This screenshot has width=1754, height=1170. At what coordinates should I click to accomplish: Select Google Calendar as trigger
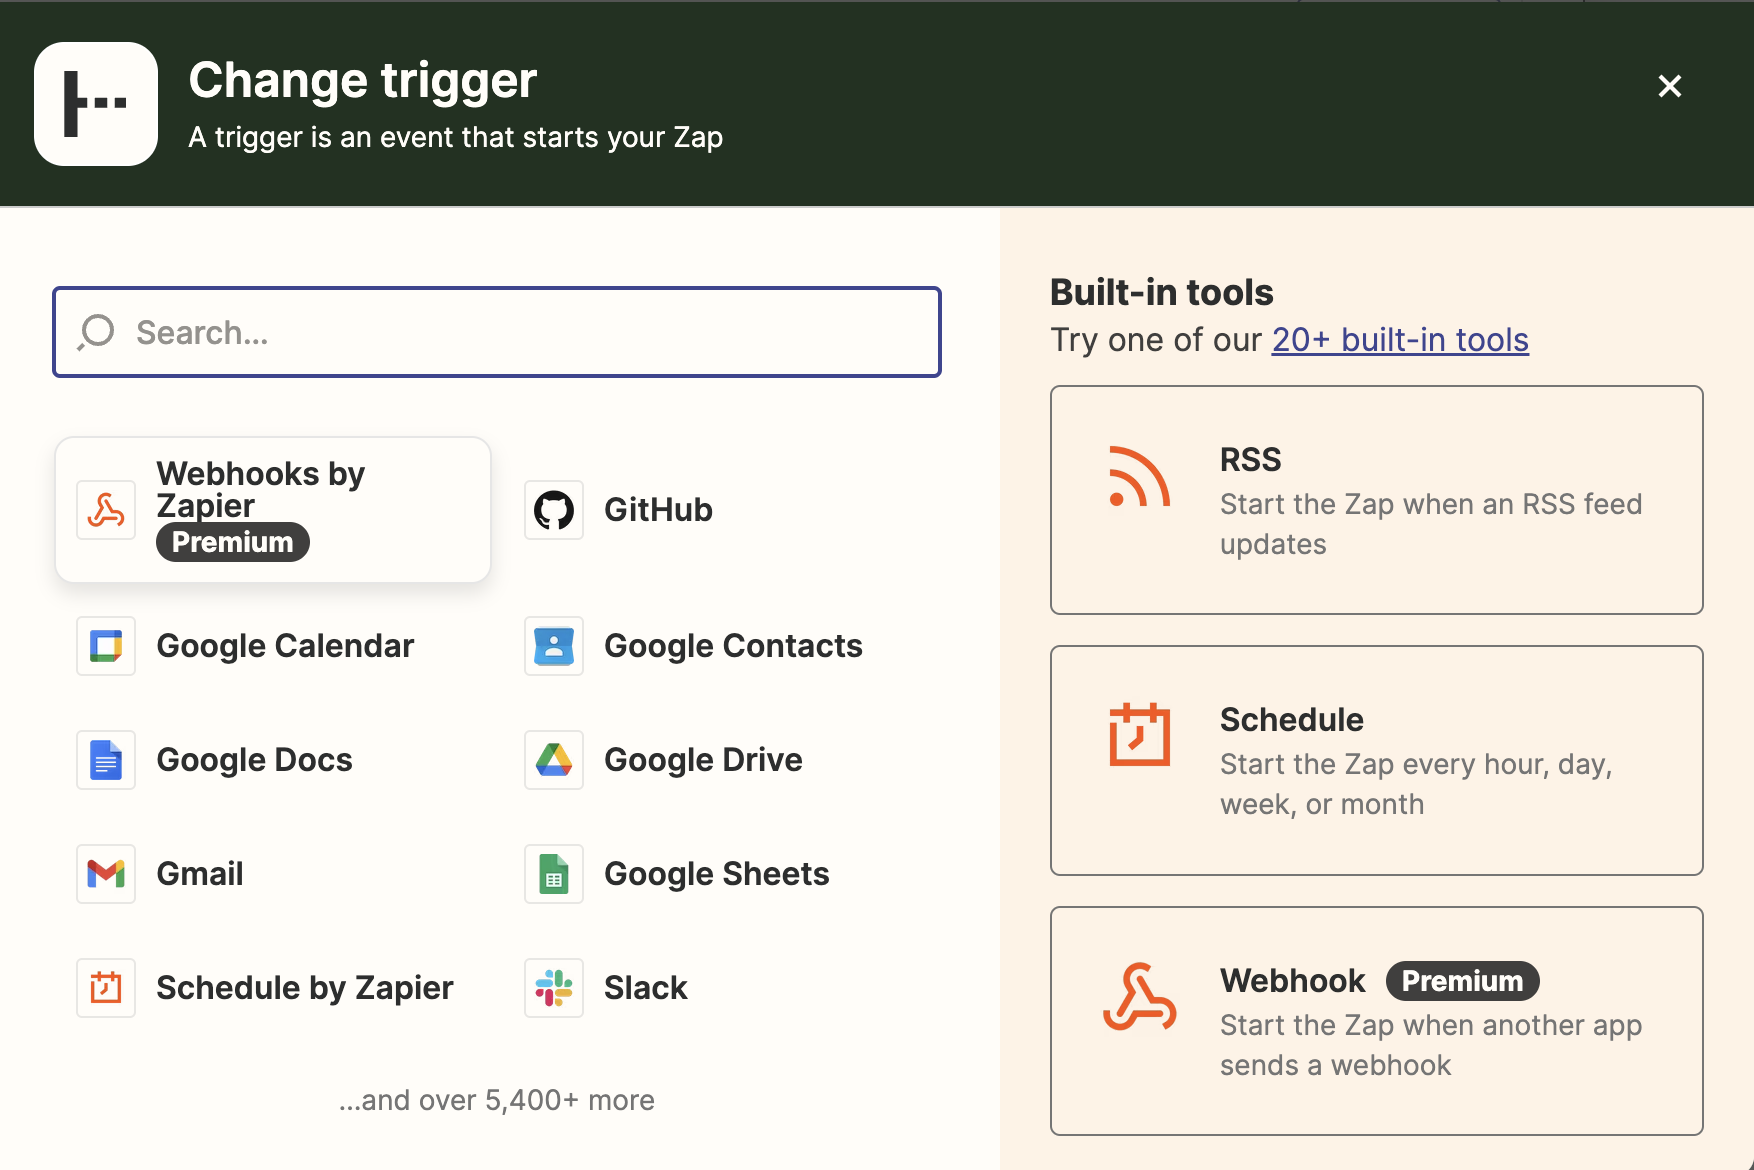(273, 646)
